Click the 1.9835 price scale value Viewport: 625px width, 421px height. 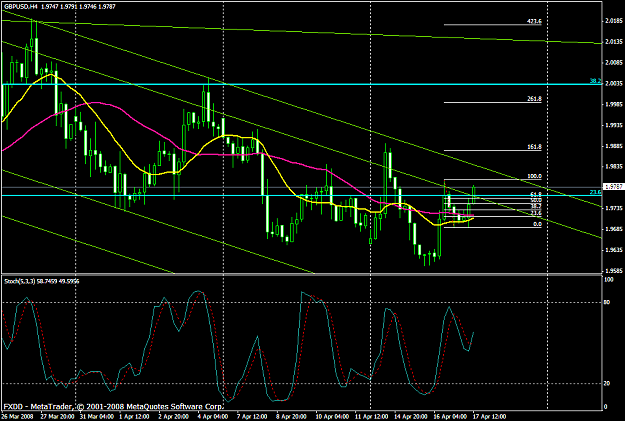pyautogui.click(x=614, y=167)
